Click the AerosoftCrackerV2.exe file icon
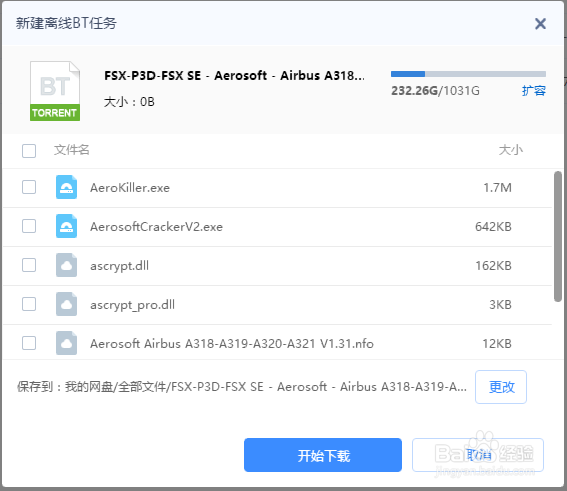Image resolution: width=567 pixels, height=491 pixels. click(66, 226)
